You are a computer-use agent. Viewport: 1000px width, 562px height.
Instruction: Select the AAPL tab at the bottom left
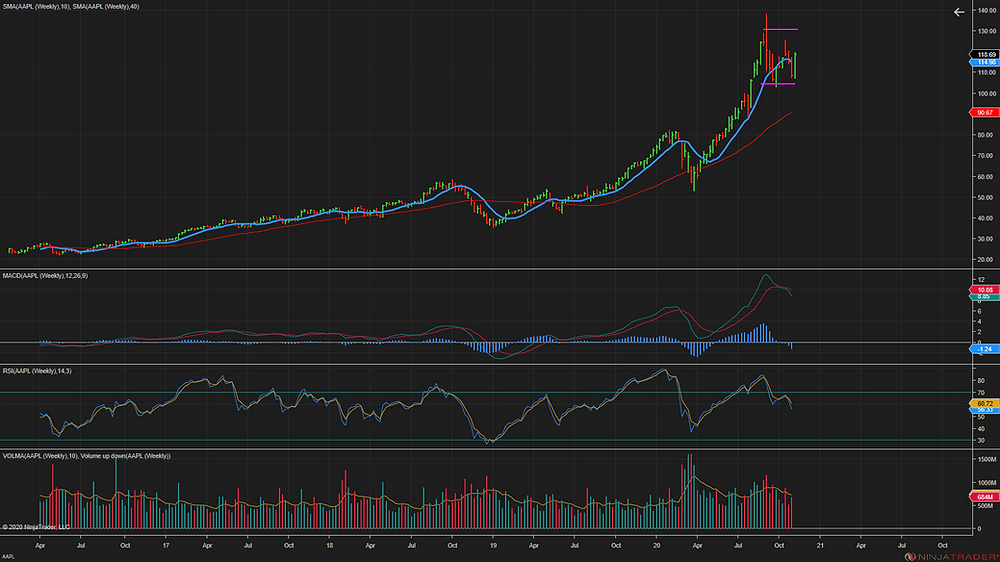[x=8, y=557]
